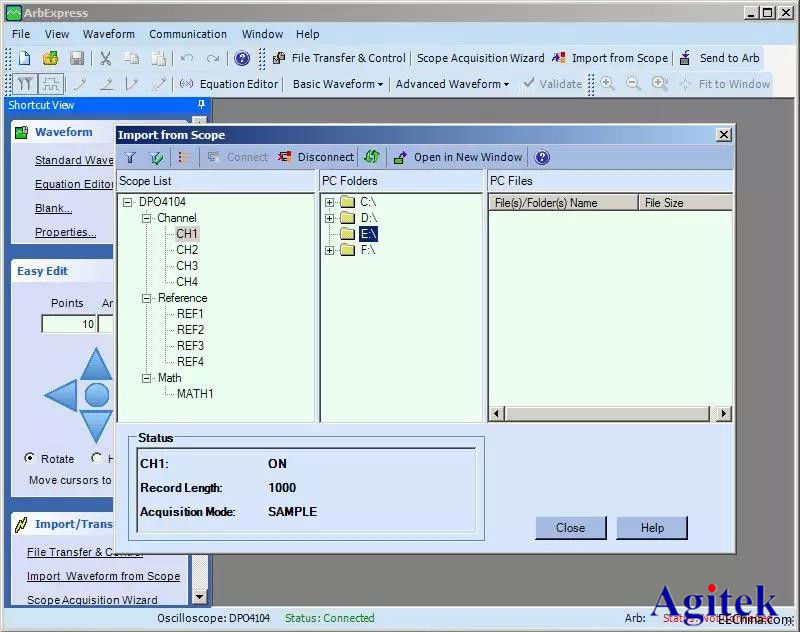Image resolution: width=800 pixels, height=632 pixels.
Task: Collapse the Reference tree node
Action: point(147,298)
